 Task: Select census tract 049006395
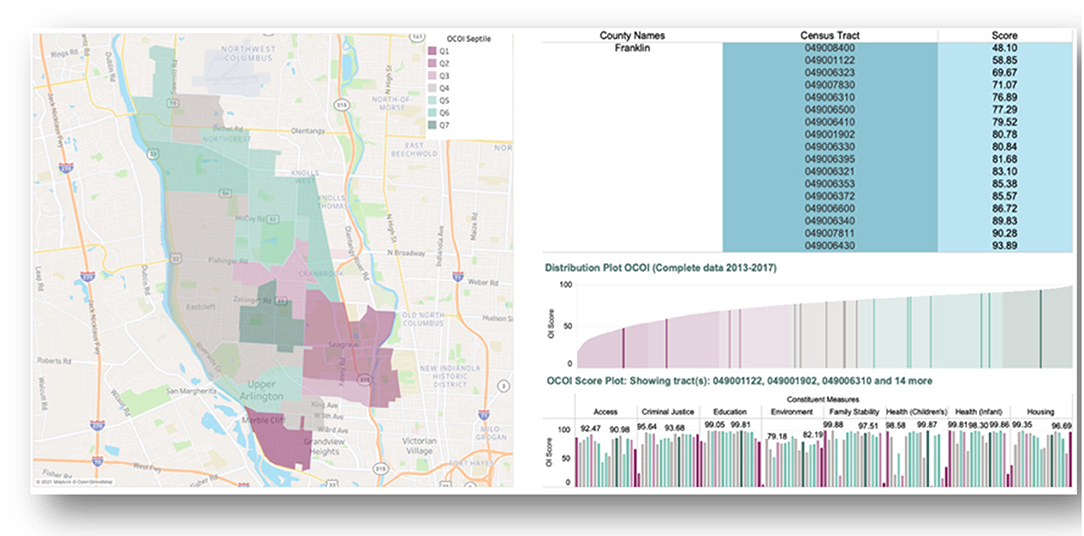(x=830, y=160)
